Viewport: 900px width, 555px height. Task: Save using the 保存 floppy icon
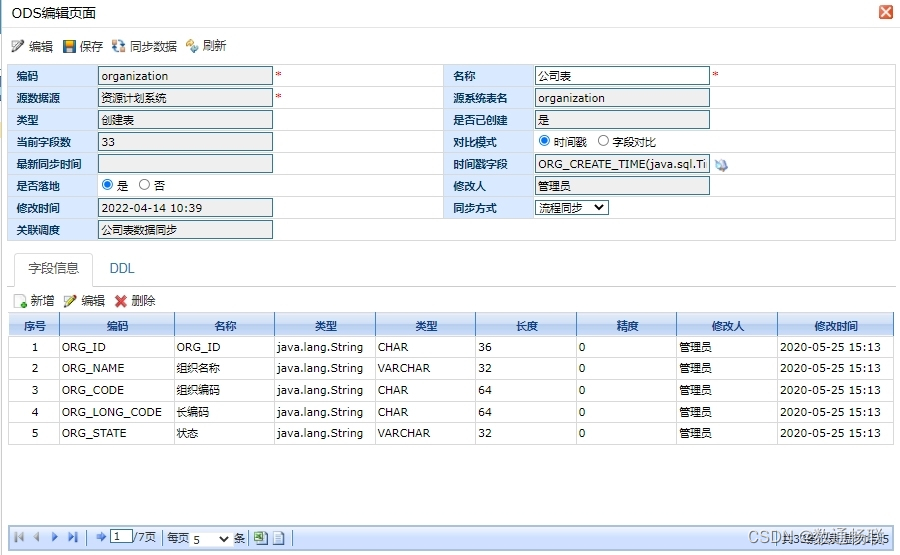point(69,46)
